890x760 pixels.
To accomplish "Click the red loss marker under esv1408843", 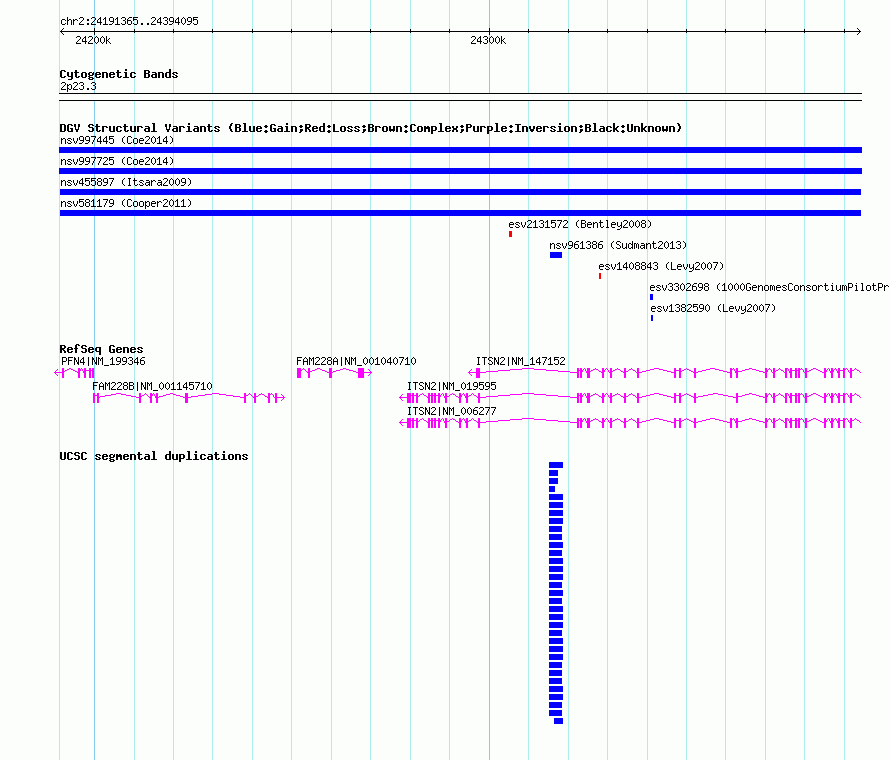I will pos(599,276).
